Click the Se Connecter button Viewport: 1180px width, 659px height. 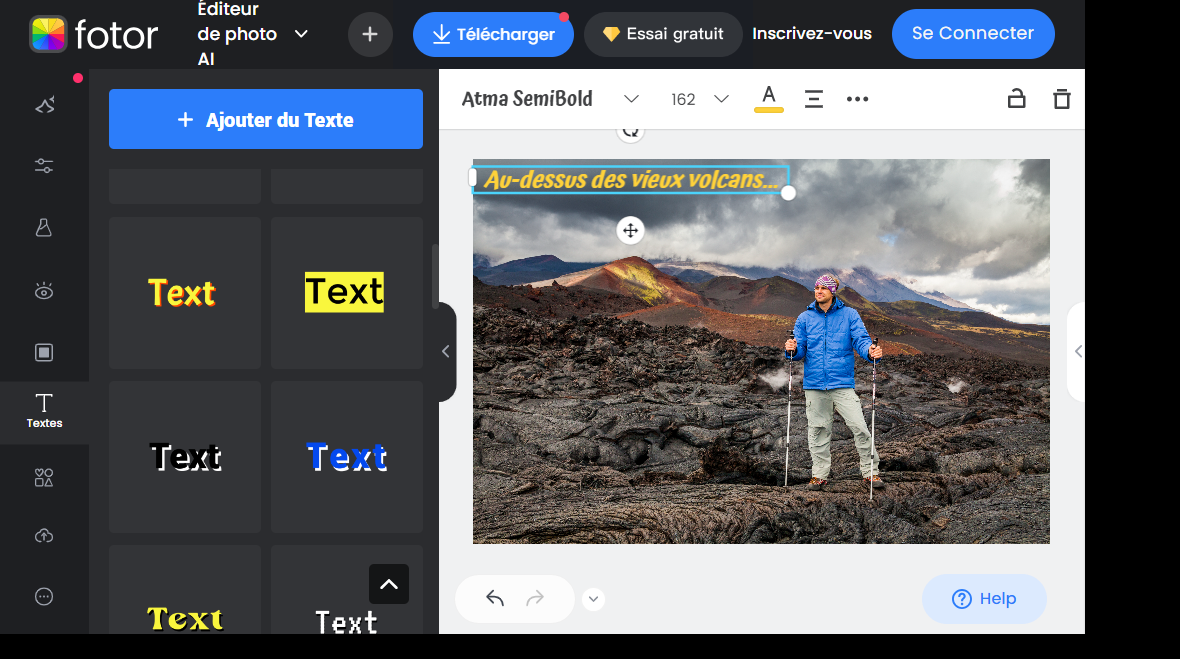[973, 34]
